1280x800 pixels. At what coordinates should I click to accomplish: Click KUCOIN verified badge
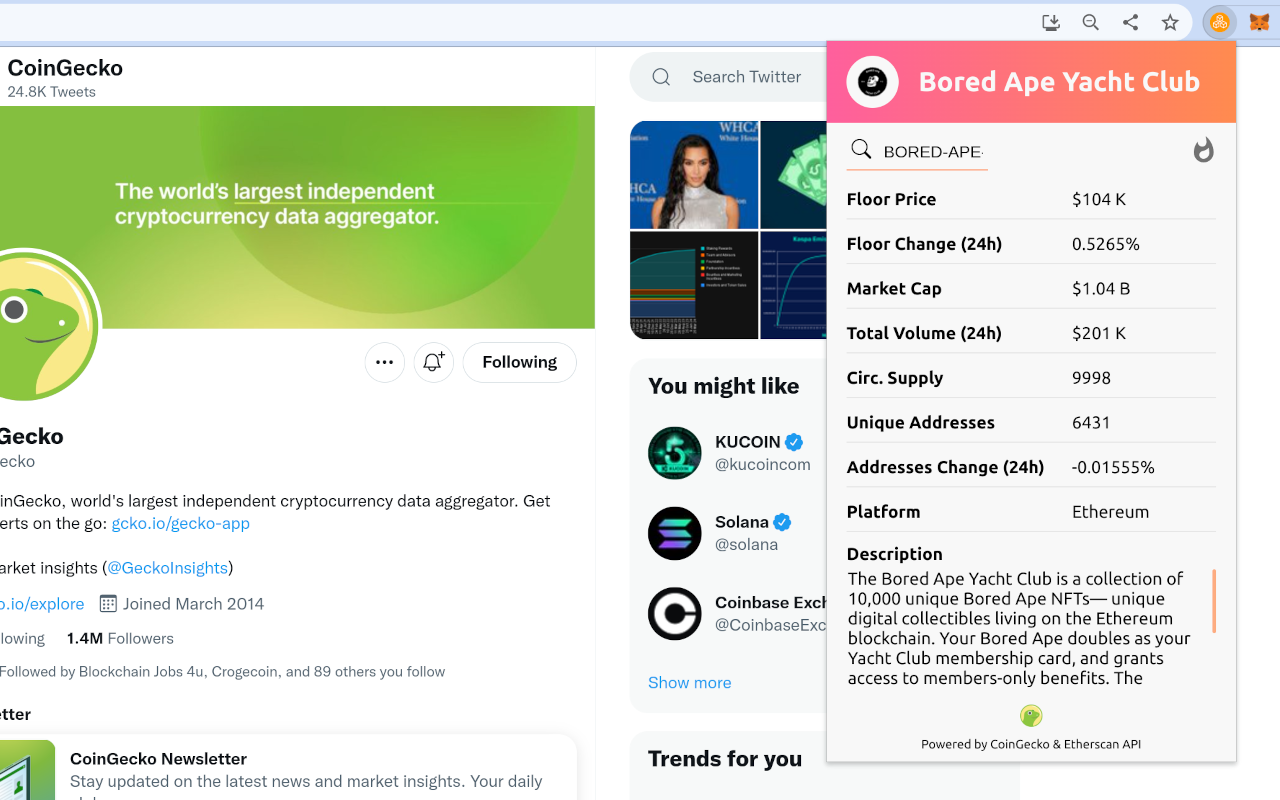(794, 442)
